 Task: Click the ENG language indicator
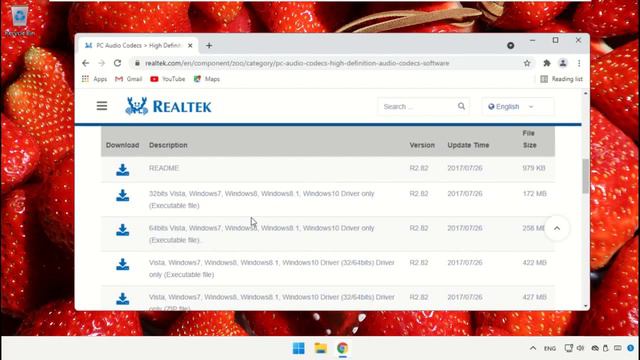(x=550, y=349)
